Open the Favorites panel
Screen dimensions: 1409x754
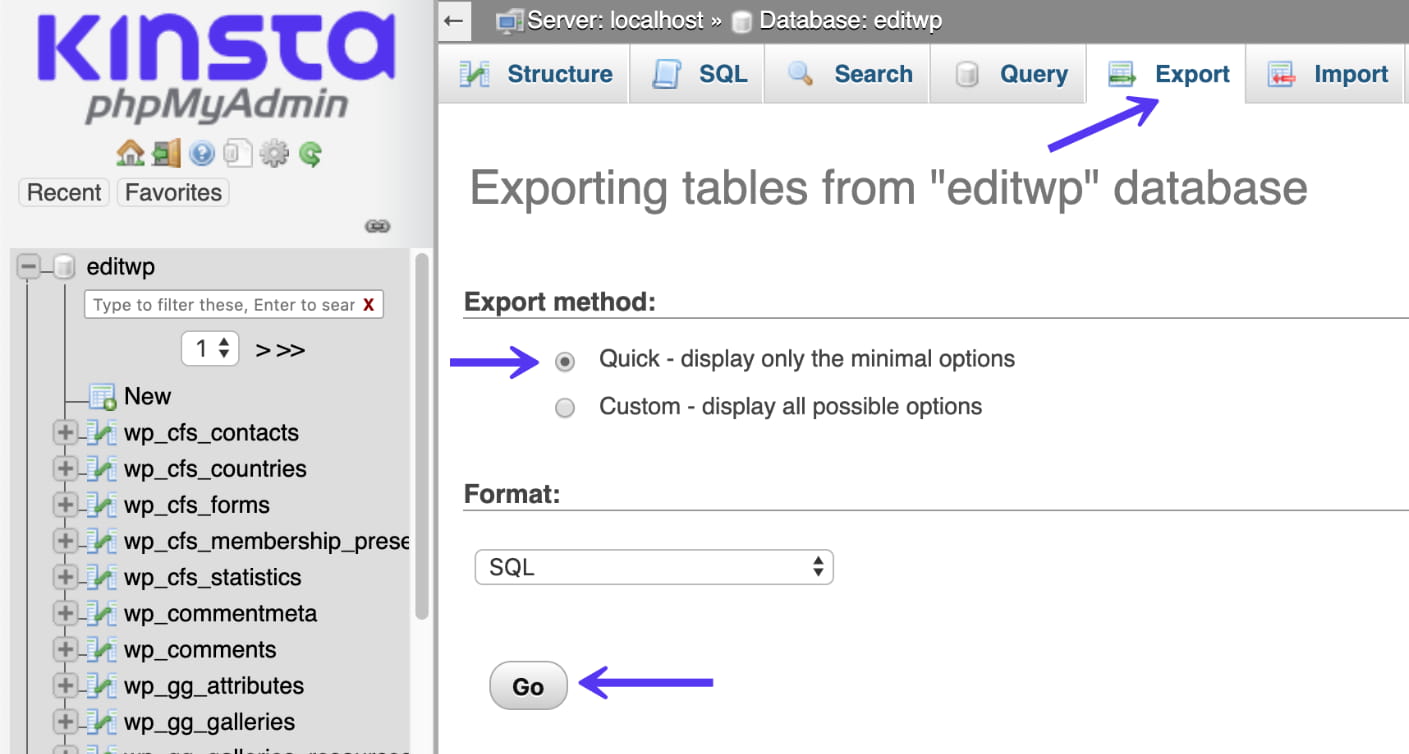(x=172, y=192)
